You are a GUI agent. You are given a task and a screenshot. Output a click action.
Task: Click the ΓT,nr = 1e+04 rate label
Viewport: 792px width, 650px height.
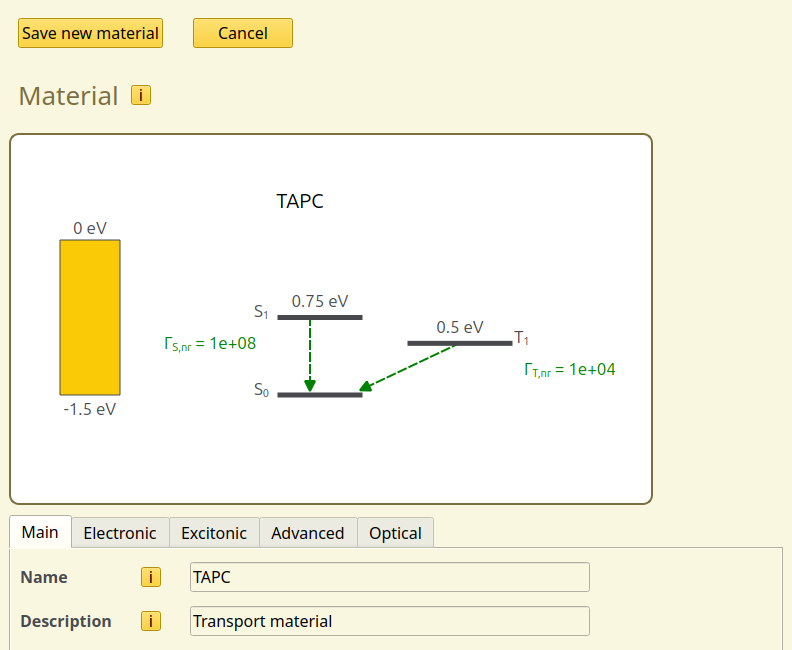coord(570,370)
